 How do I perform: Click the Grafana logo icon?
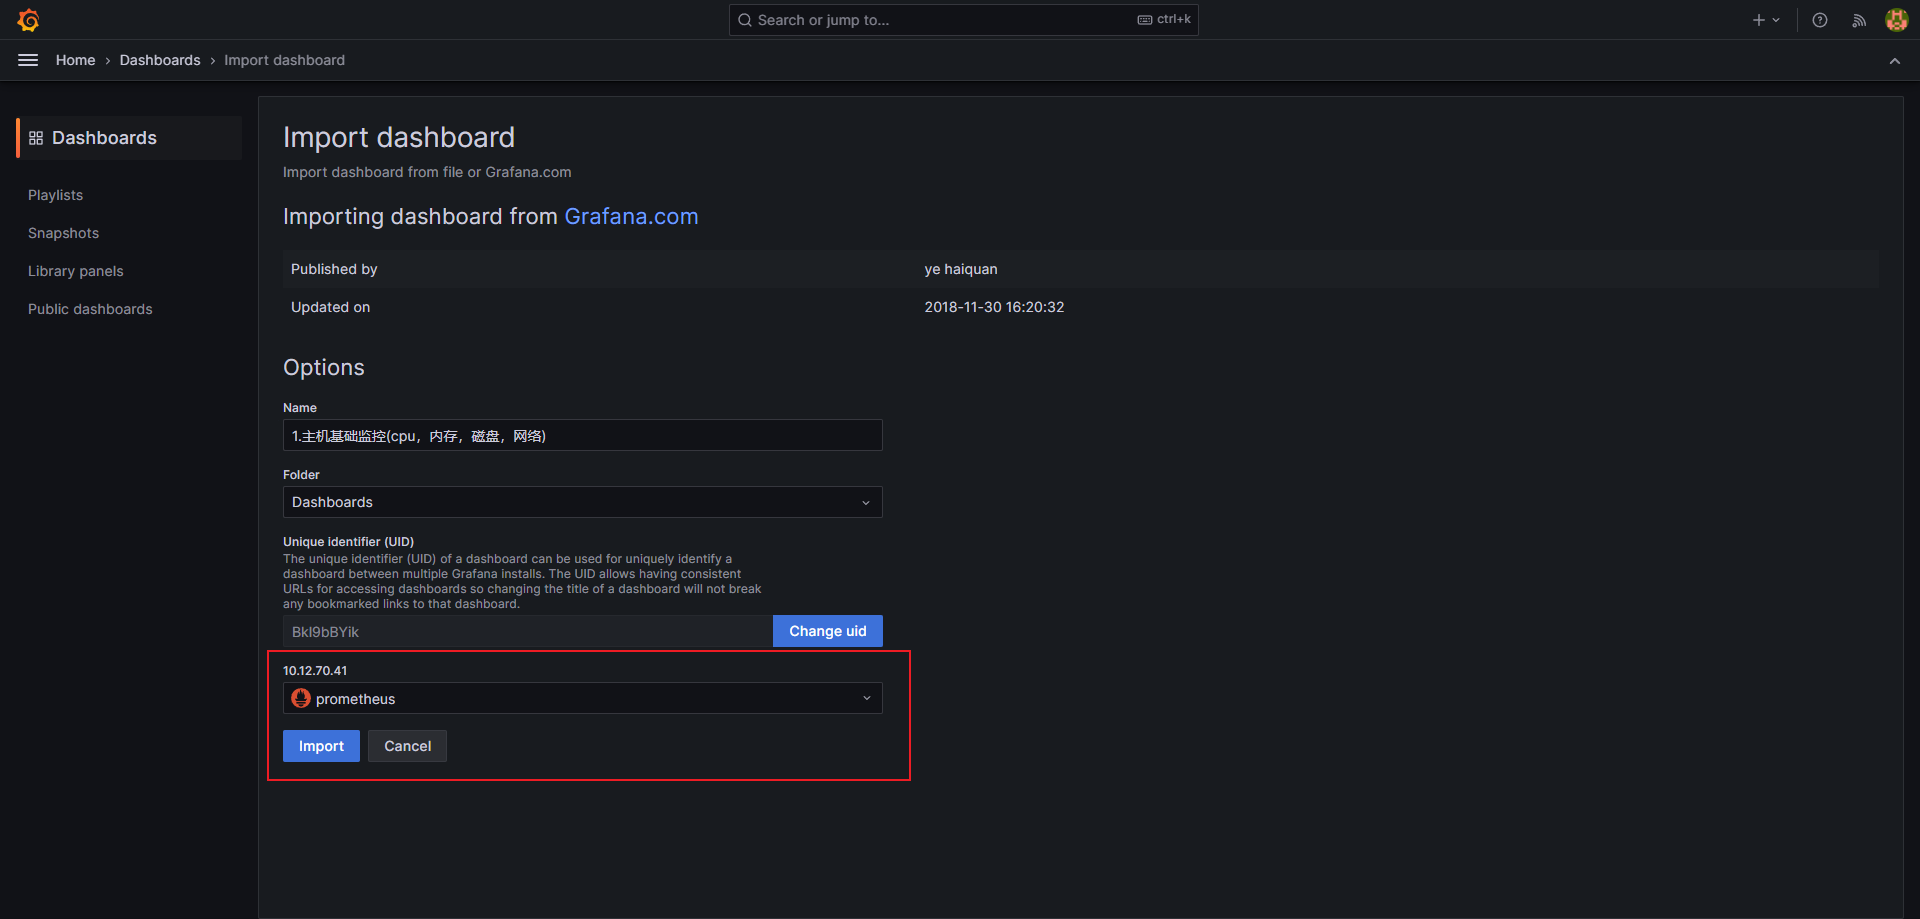point(28,20)
